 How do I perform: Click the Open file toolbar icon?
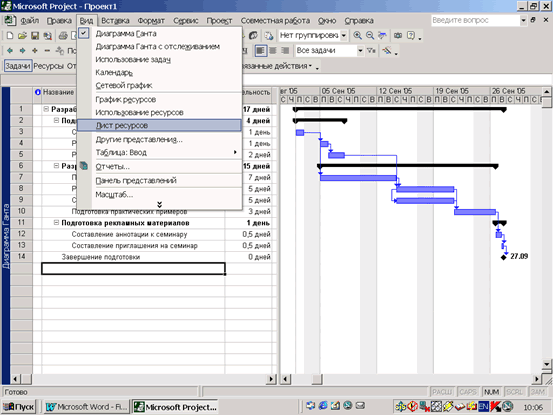click(22, 36)
